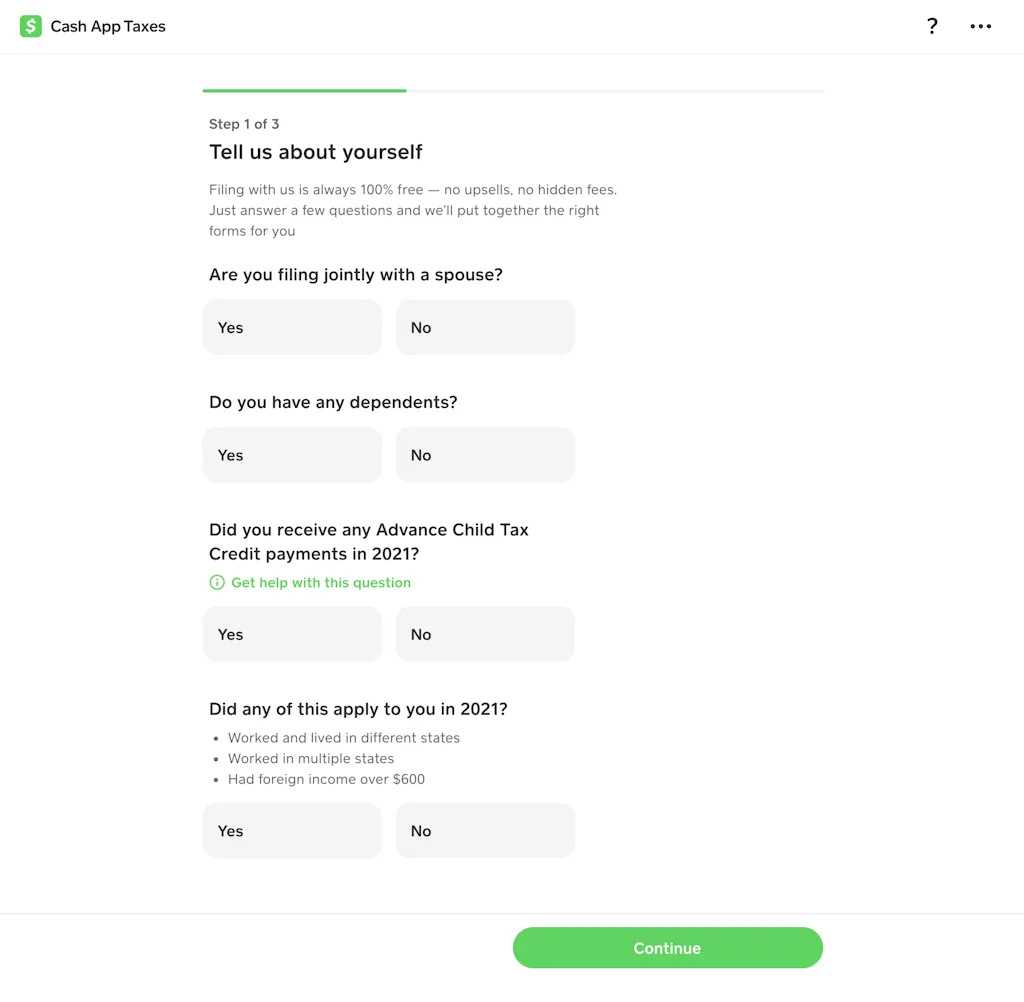Choose Yes for having dependents
This screenshot has width=1024, height=1002.
pyautogui.click(x=292, y=454)
